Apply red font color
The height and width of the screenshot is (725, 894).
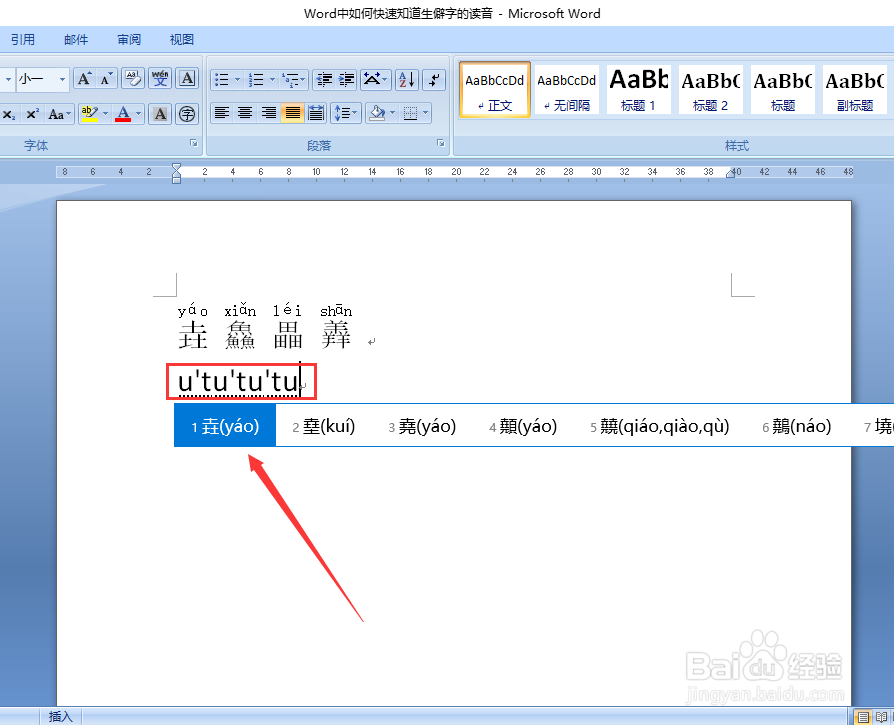(123, 114)
